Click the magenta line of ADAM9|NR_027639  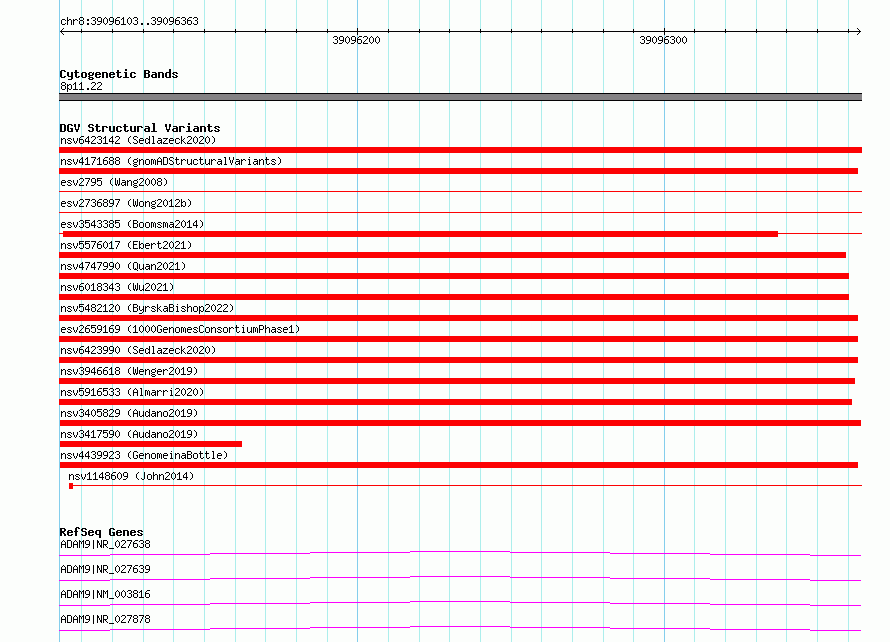coord(460,577)
